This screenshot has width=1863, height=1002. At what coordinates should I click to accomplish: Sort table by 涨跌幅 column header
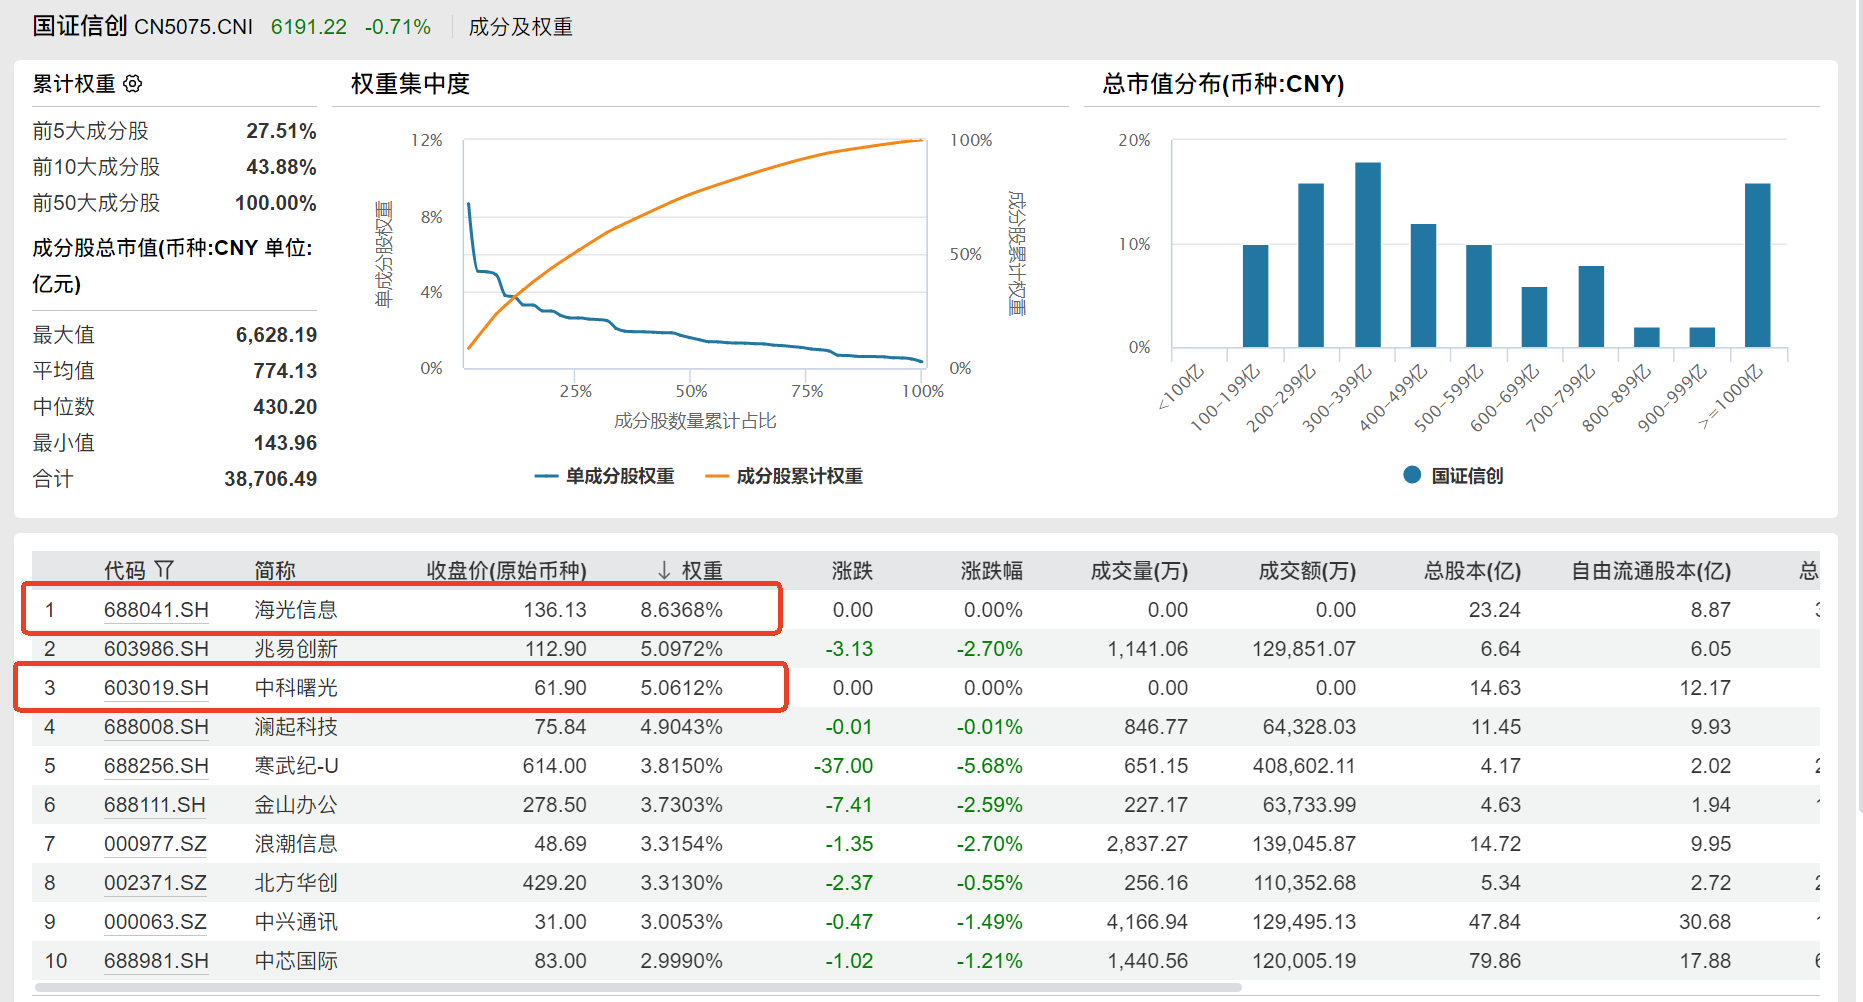tap(991, 570)
